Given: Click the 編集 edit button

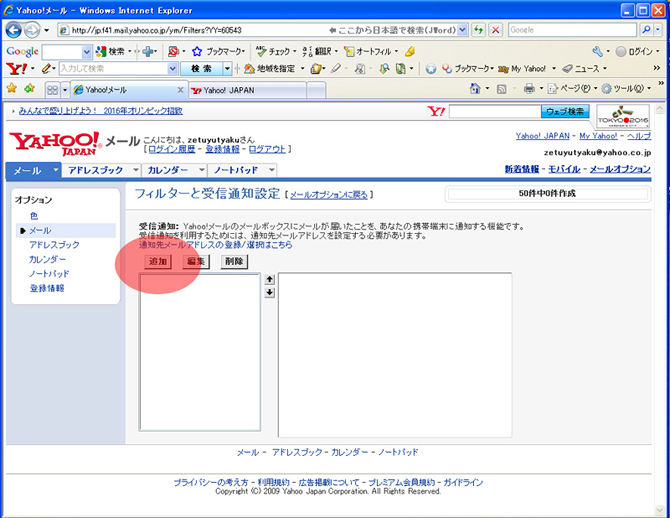Looking at the screenshot, I should 196,261.
